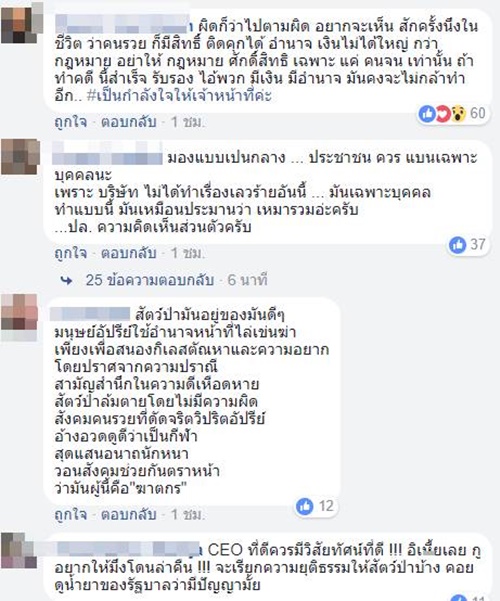Click ตอบกลับ under the poem comment

pos(128,515)
